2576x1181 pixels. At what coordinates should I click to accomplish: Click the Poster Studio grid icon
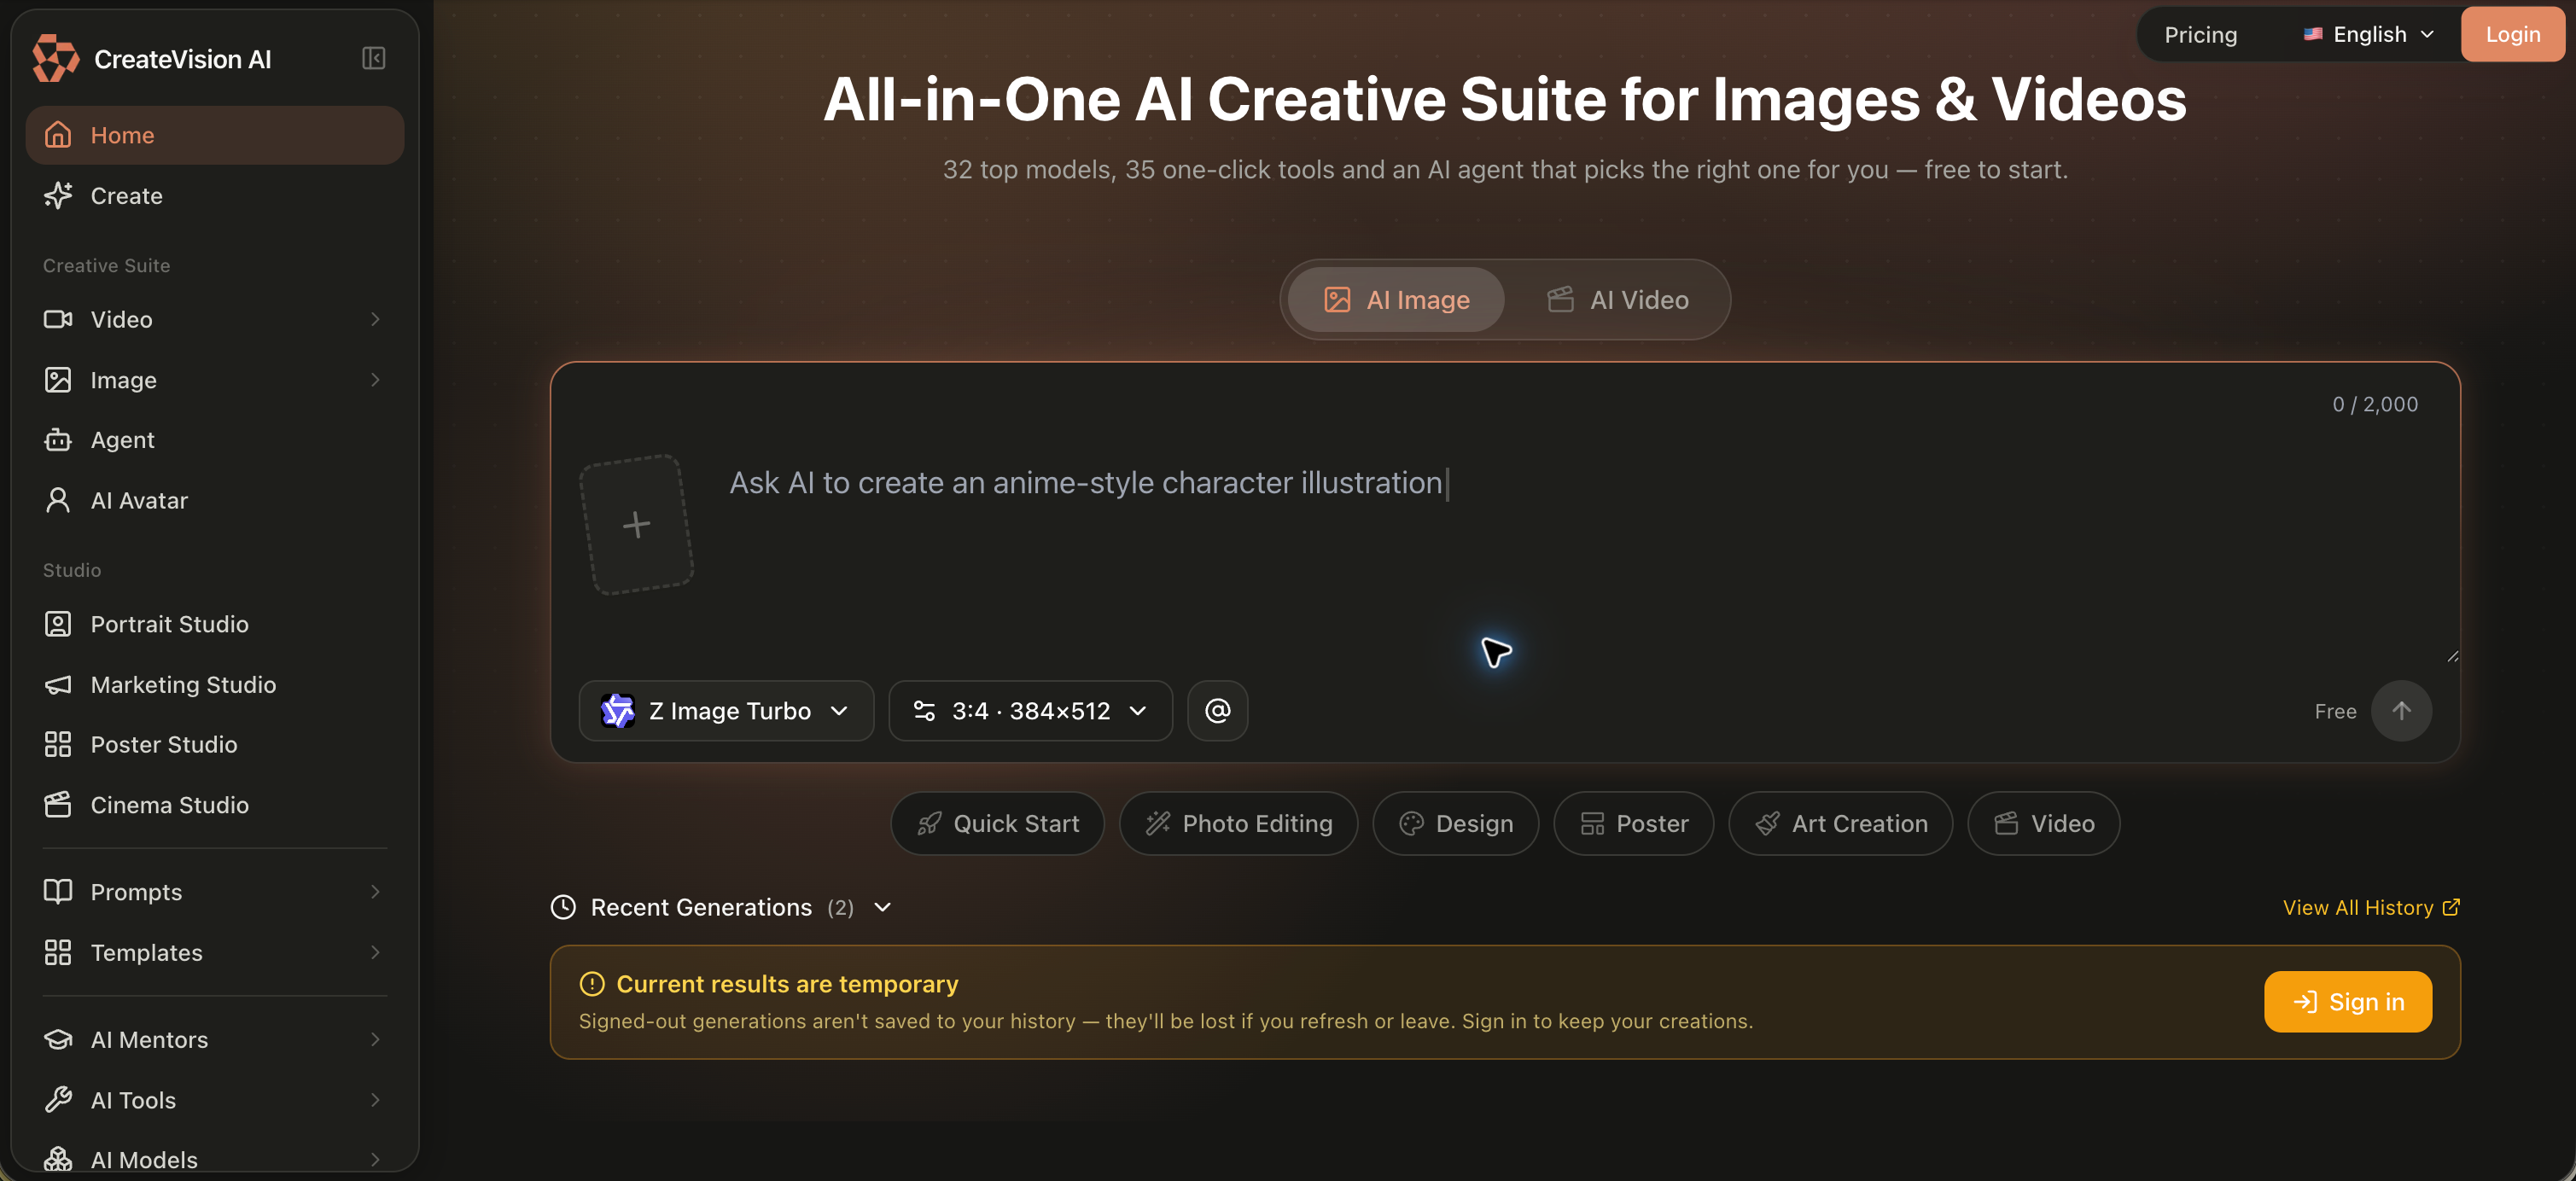click(x=58, y=744)
